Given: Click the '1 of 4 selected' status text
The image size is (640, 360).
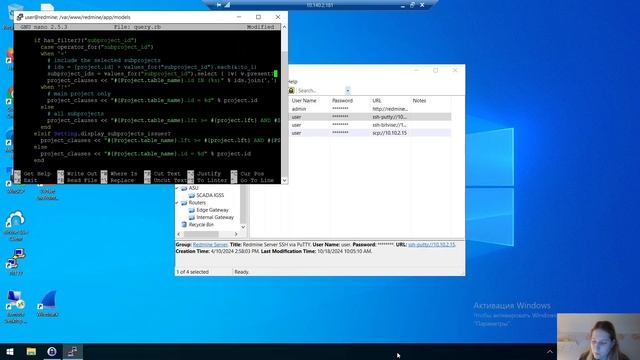Looking at the screenshot, I should [193, 272].
